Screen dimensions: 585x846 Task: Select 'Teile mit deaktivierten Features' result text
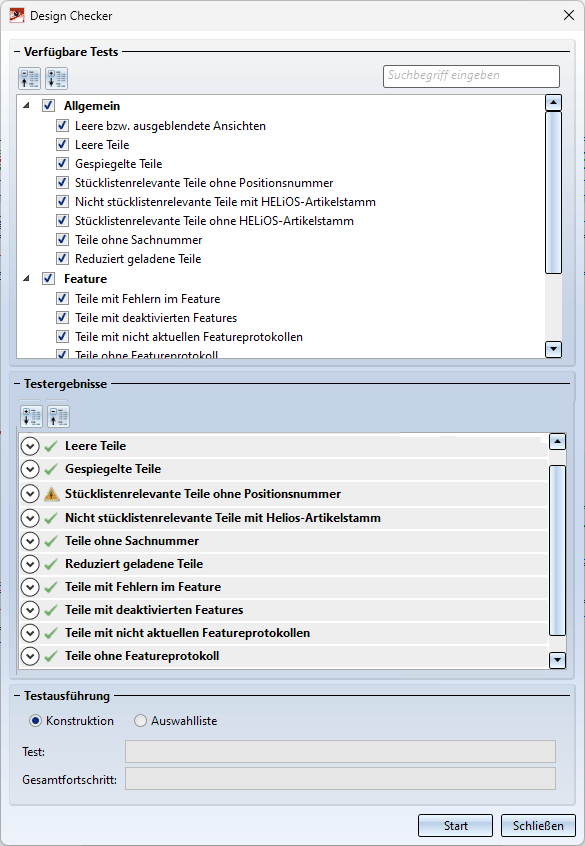[154, 610]
